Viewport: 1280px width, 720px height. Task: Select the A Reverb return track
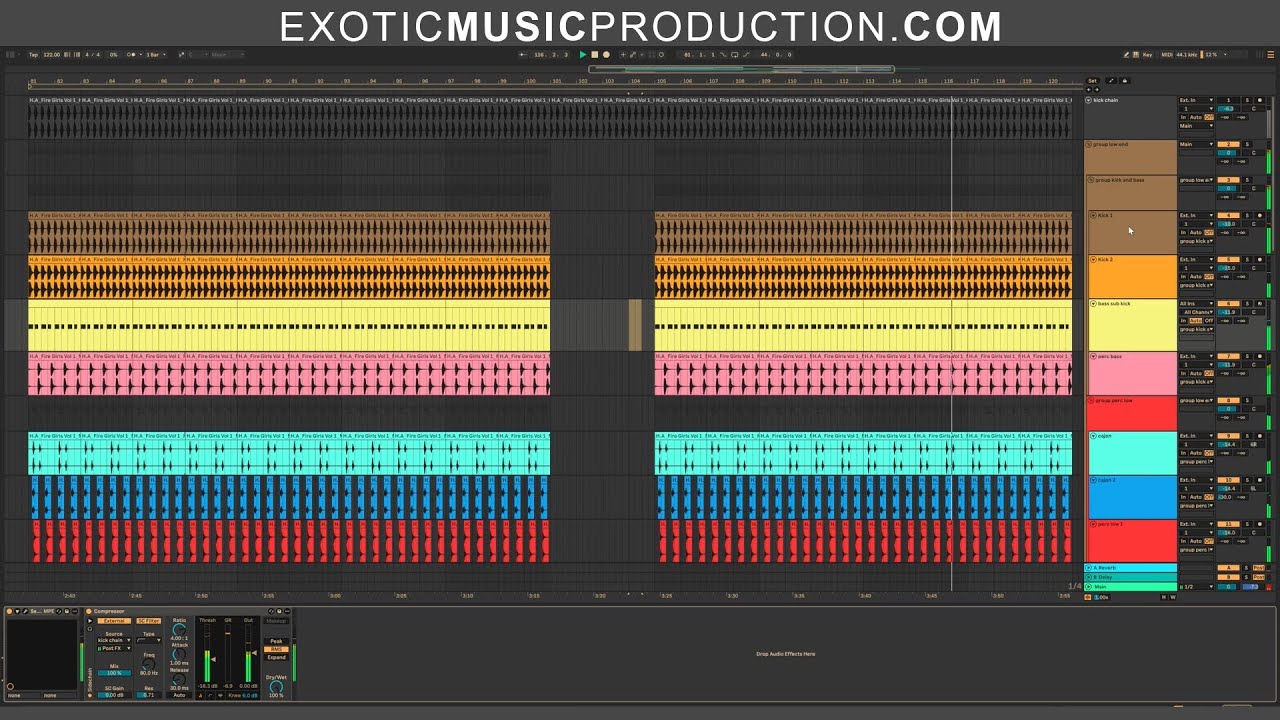point(1131,568)
